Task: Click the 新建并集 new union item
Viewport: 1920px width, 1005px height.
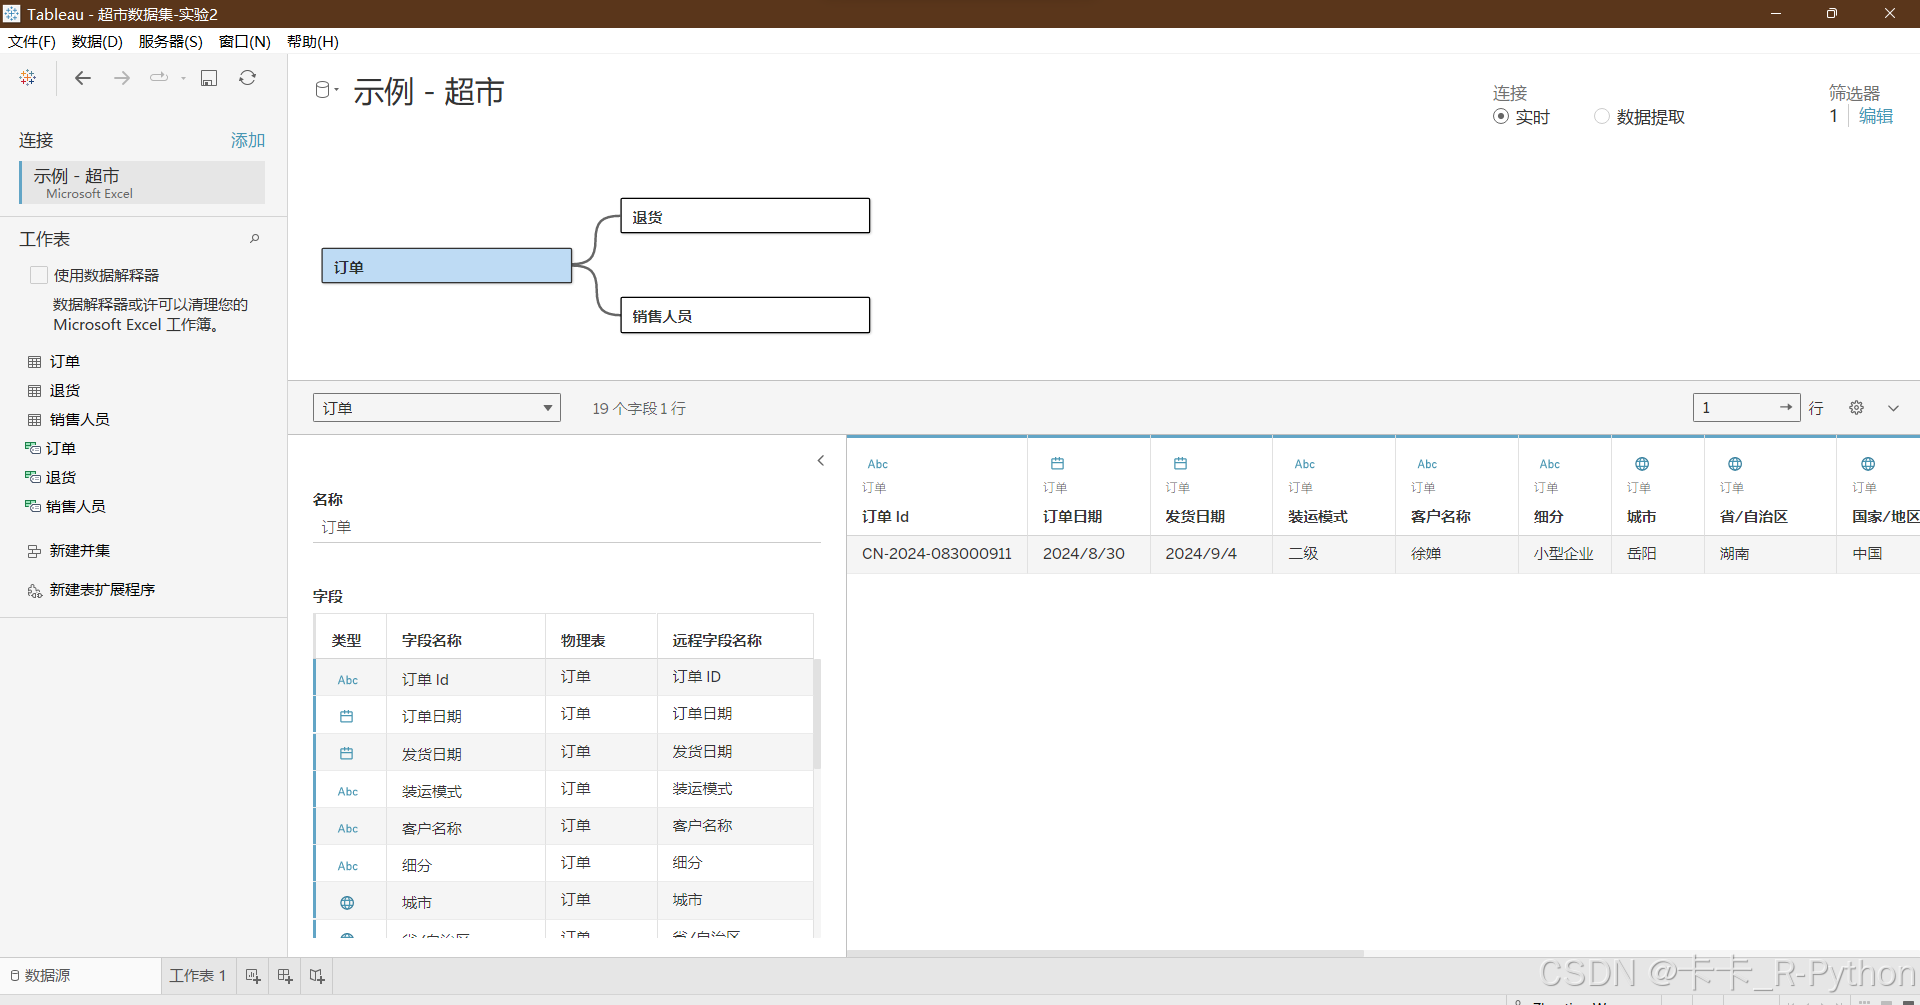Action: (69, 551)
